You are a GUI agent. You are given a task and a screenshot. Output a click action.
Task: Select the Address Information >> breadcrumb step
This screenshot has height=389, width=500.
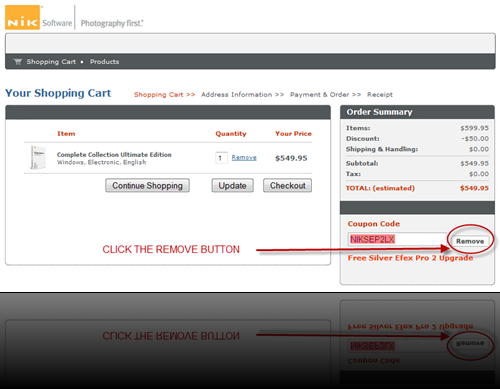[242, 95]
